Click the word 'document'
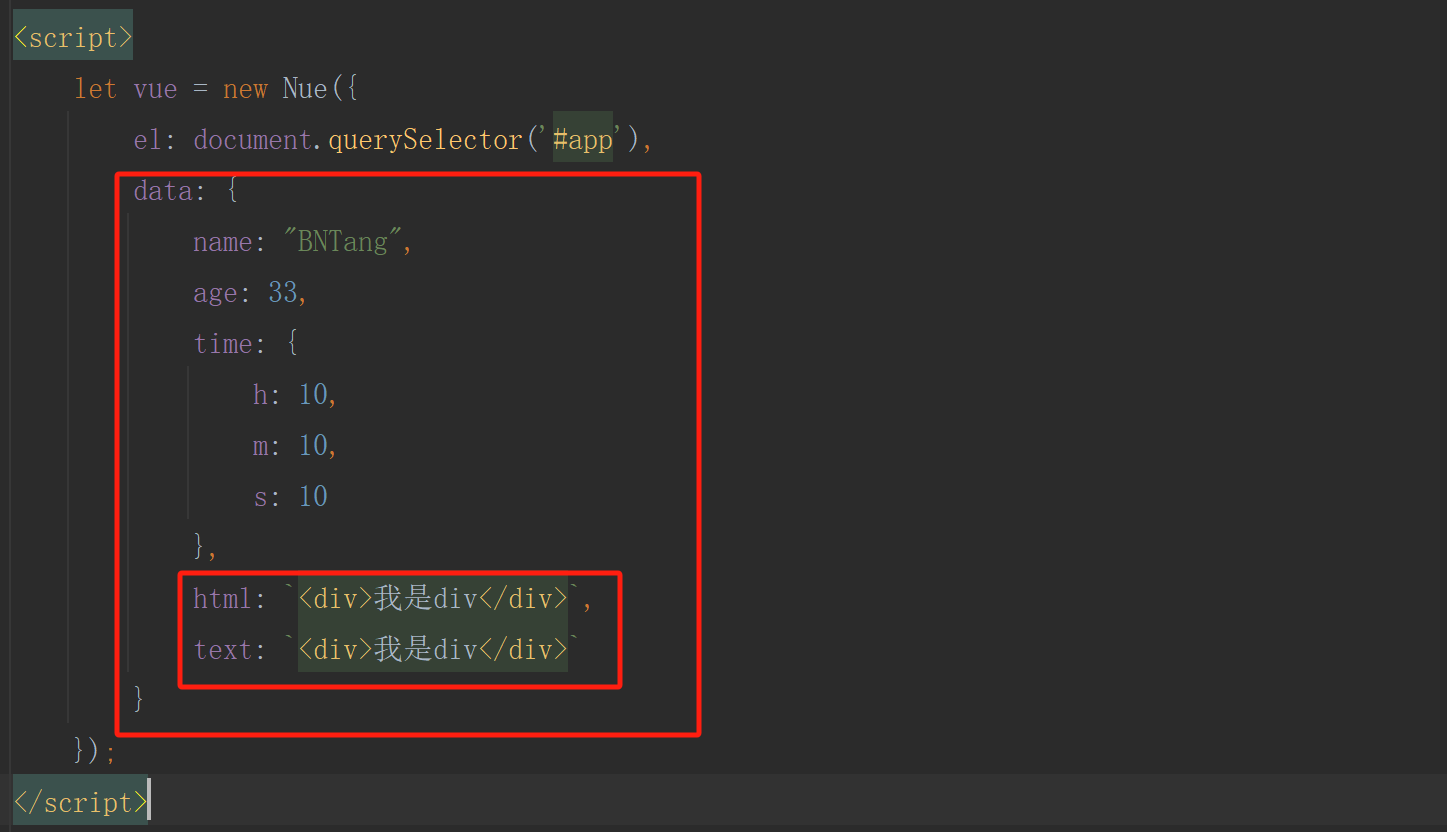 253,140
